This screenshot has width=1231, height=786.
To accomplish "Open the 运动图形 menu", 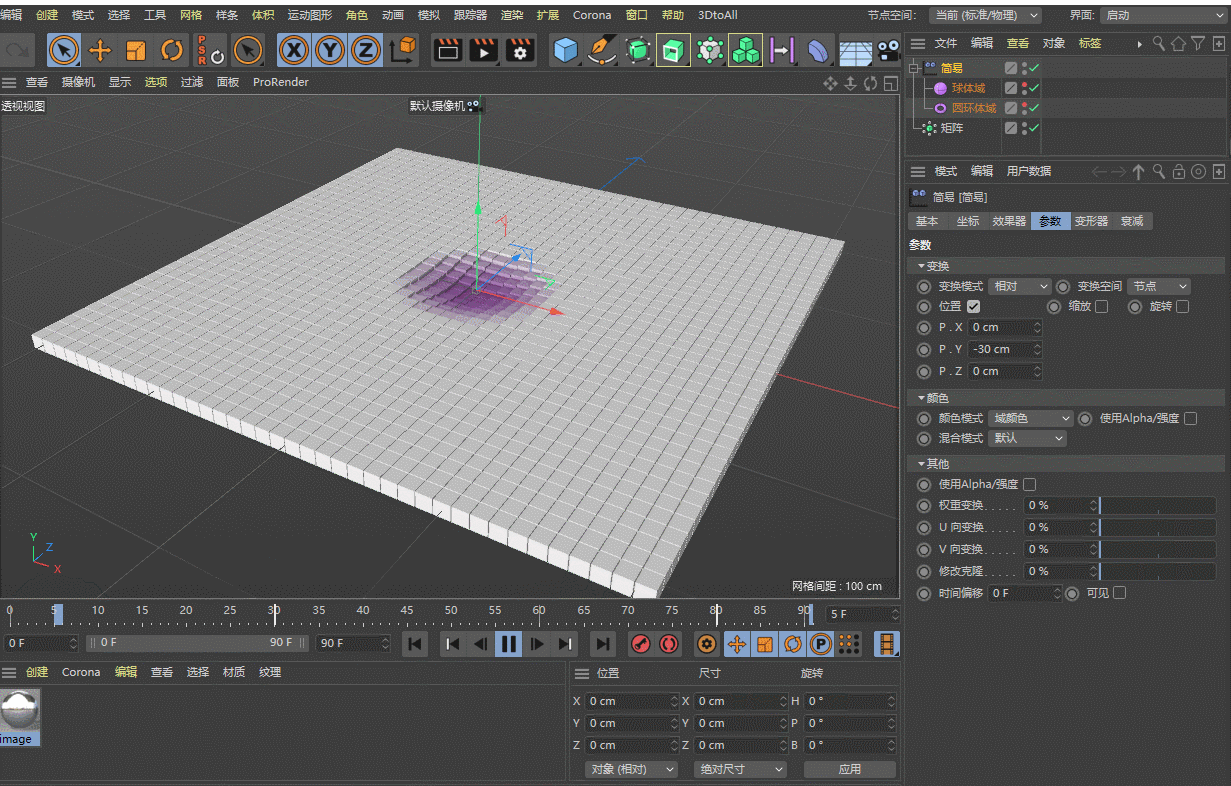I will [x=310, y=15].
